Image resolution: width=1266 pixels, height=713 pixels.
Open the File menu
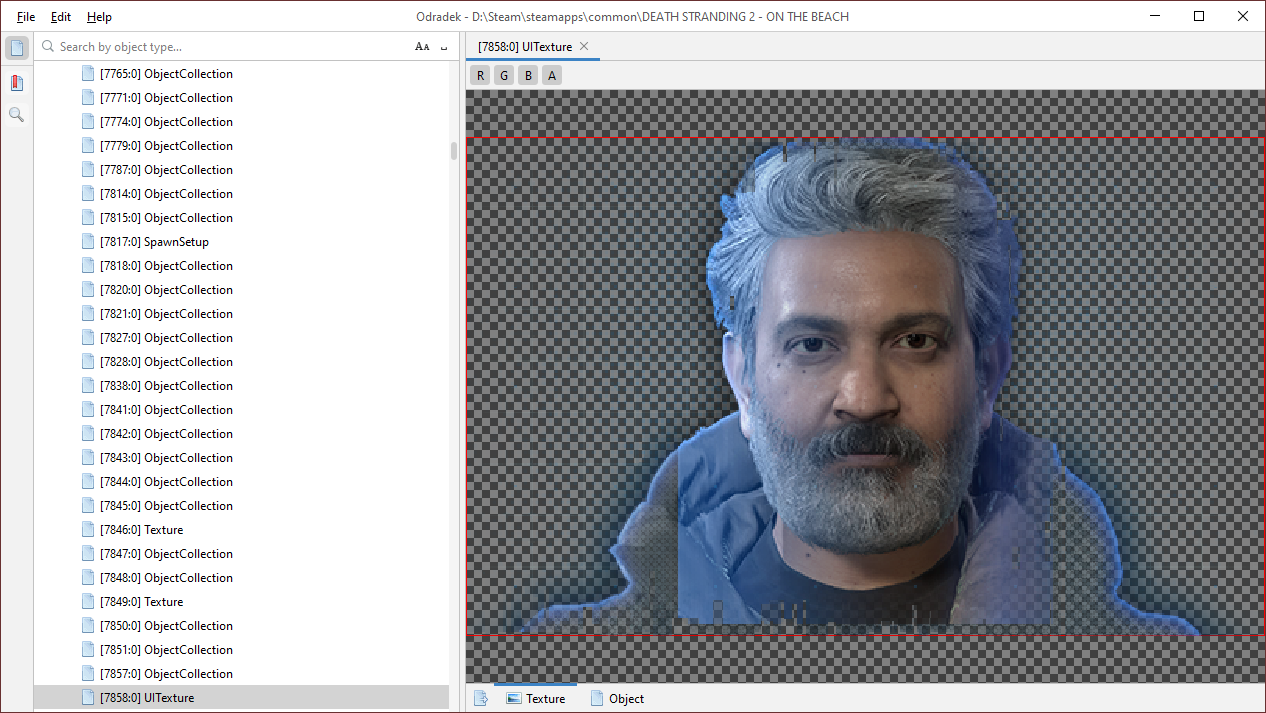pos(26,17)
